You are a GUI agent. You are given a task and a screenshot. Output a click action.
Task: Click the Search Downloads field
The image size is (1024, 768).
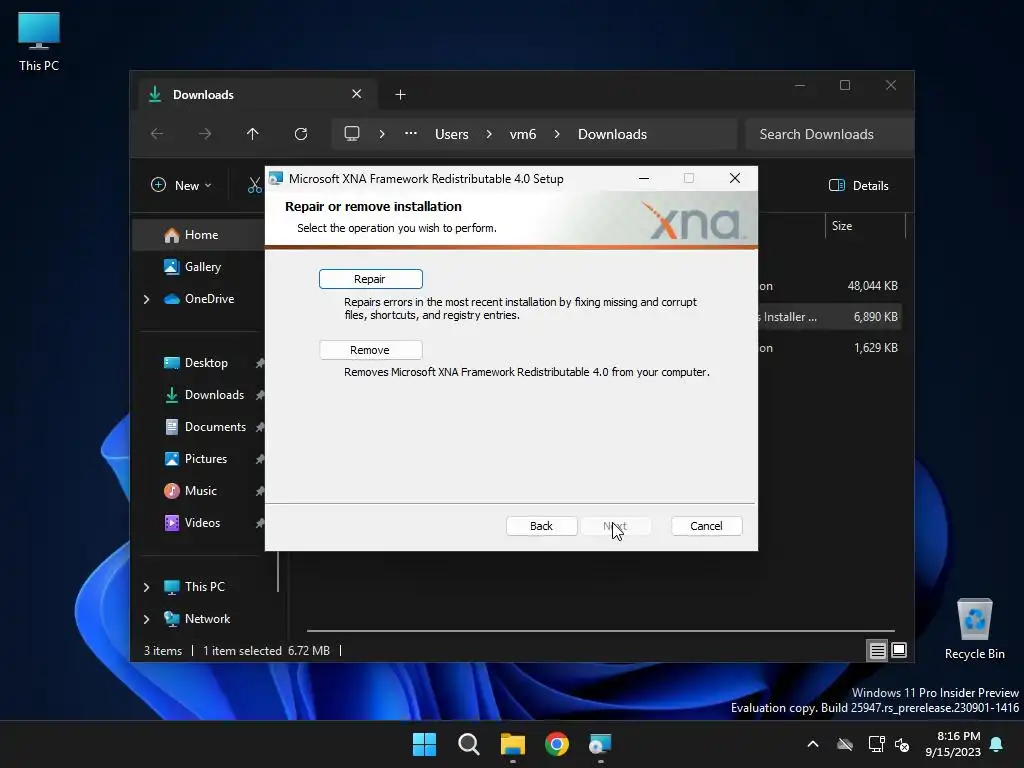point(829,134)
